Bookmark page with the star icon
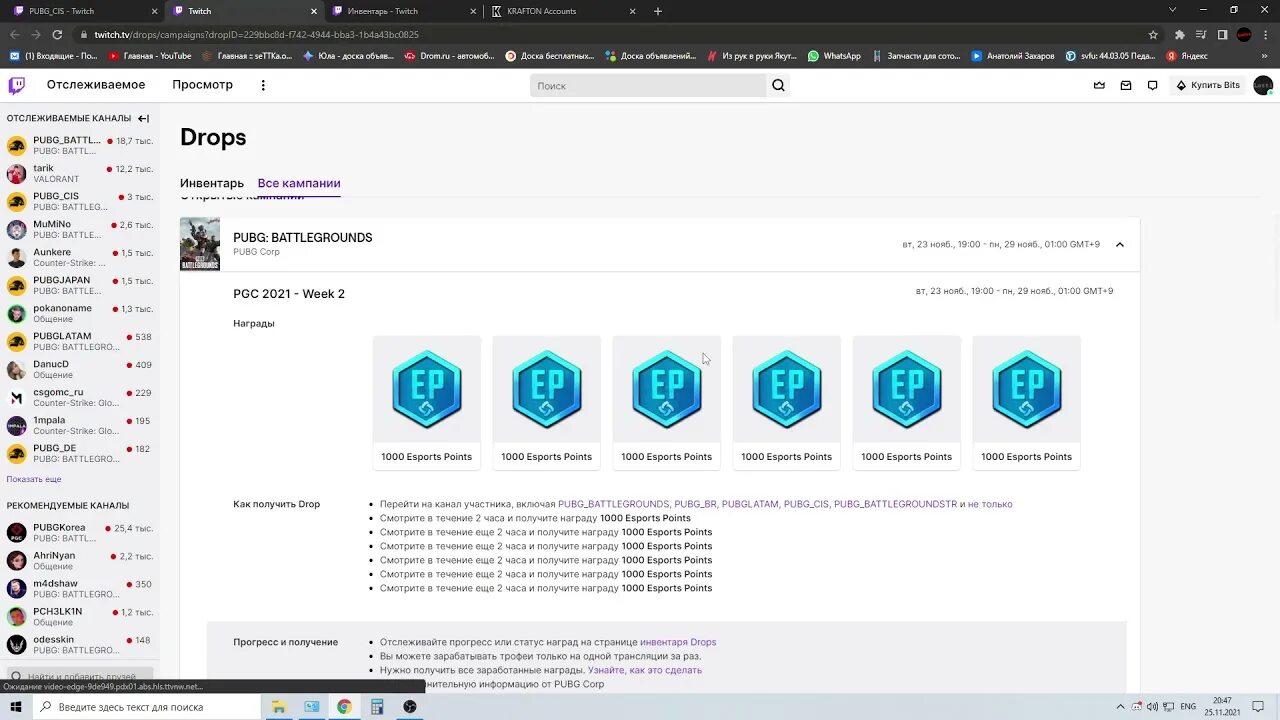This screenshot has height=720, width=1280. pos(1153,34)
